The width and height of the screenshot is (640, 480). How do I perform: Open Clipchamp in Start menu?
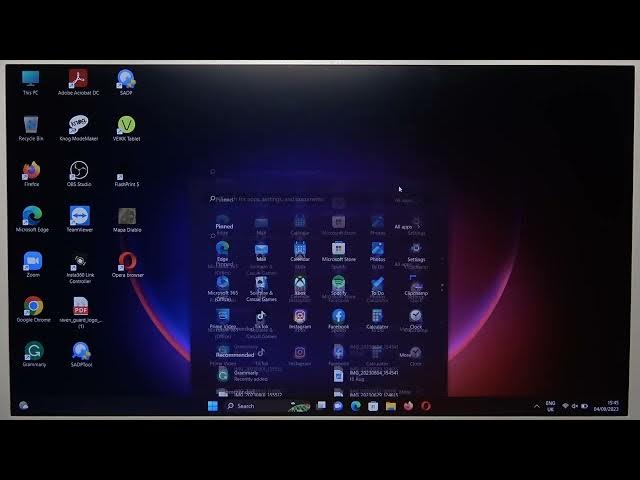(416, 286)
